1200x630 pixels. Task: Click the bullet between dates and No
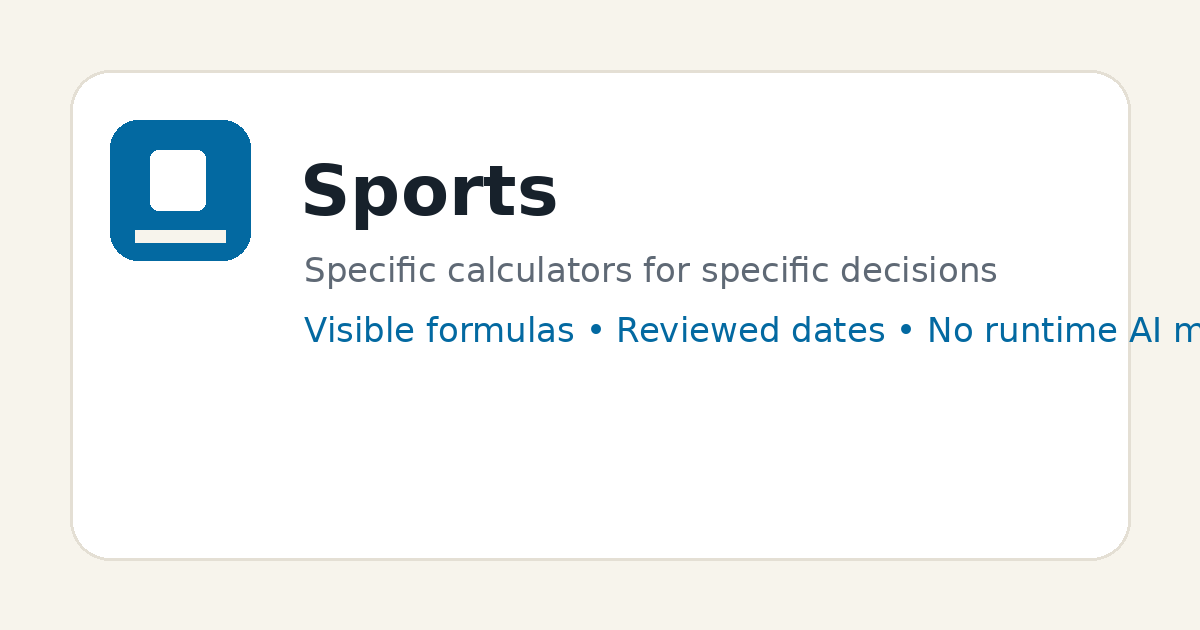point(906,331)
